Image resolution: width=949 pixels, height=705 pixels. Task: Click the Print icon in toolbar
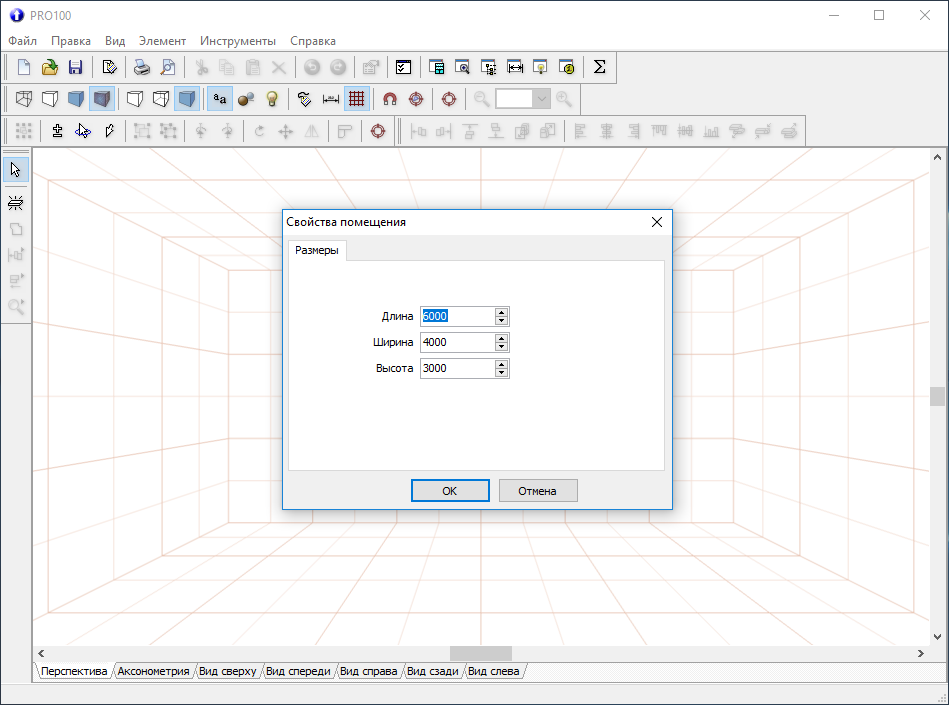point(143,67)
